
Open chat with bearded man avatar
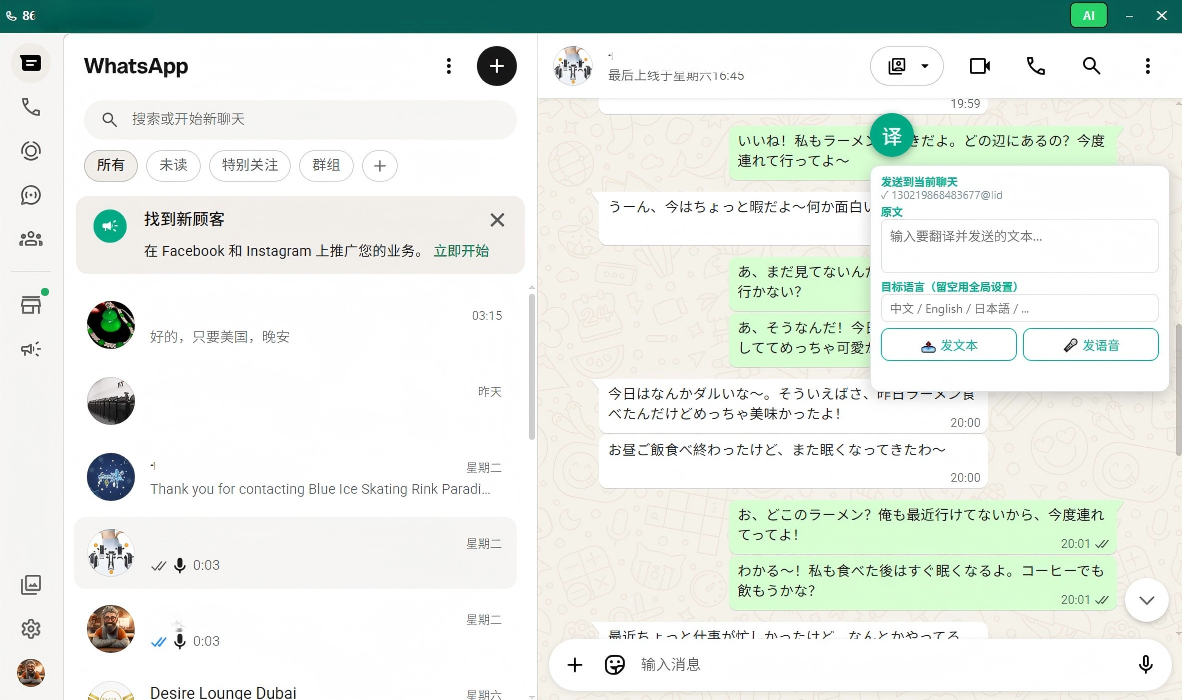pyautogui.click(x=296, y=630)
